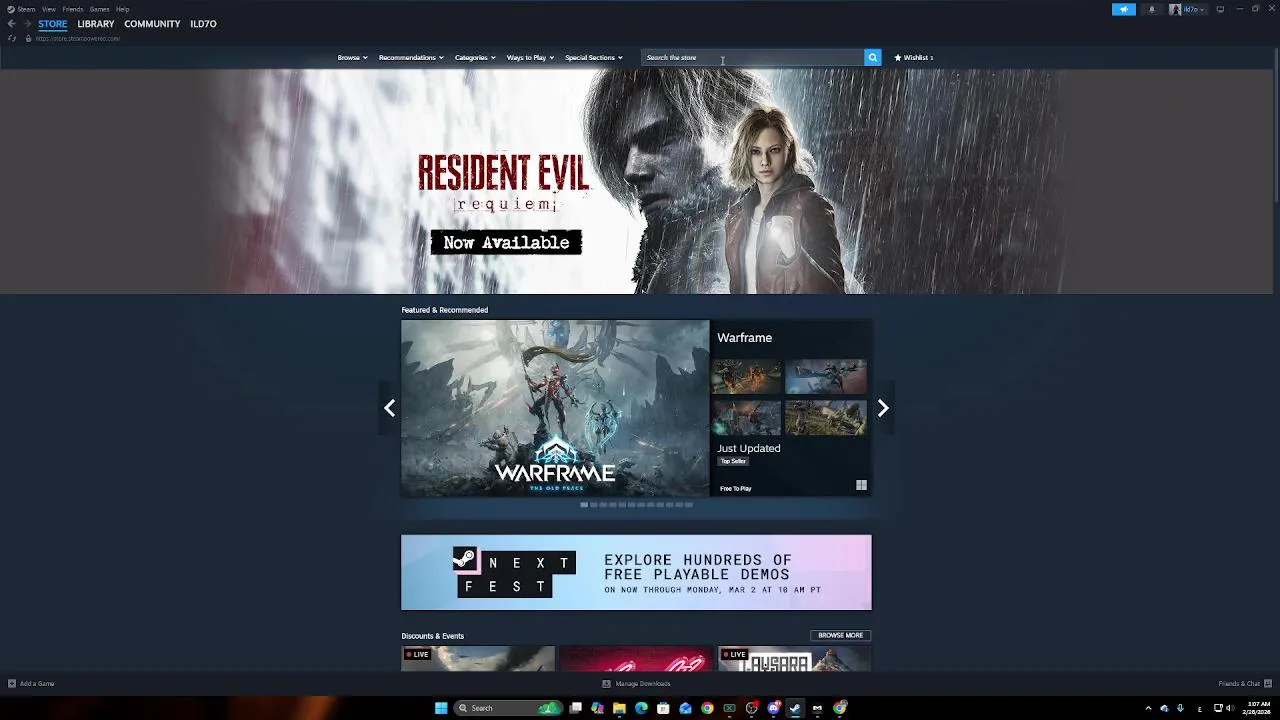Select the second Warframe screenshot thumbnail
Image resolution: width=1280 pixels, height=720 pixels.
coord(826,376)
